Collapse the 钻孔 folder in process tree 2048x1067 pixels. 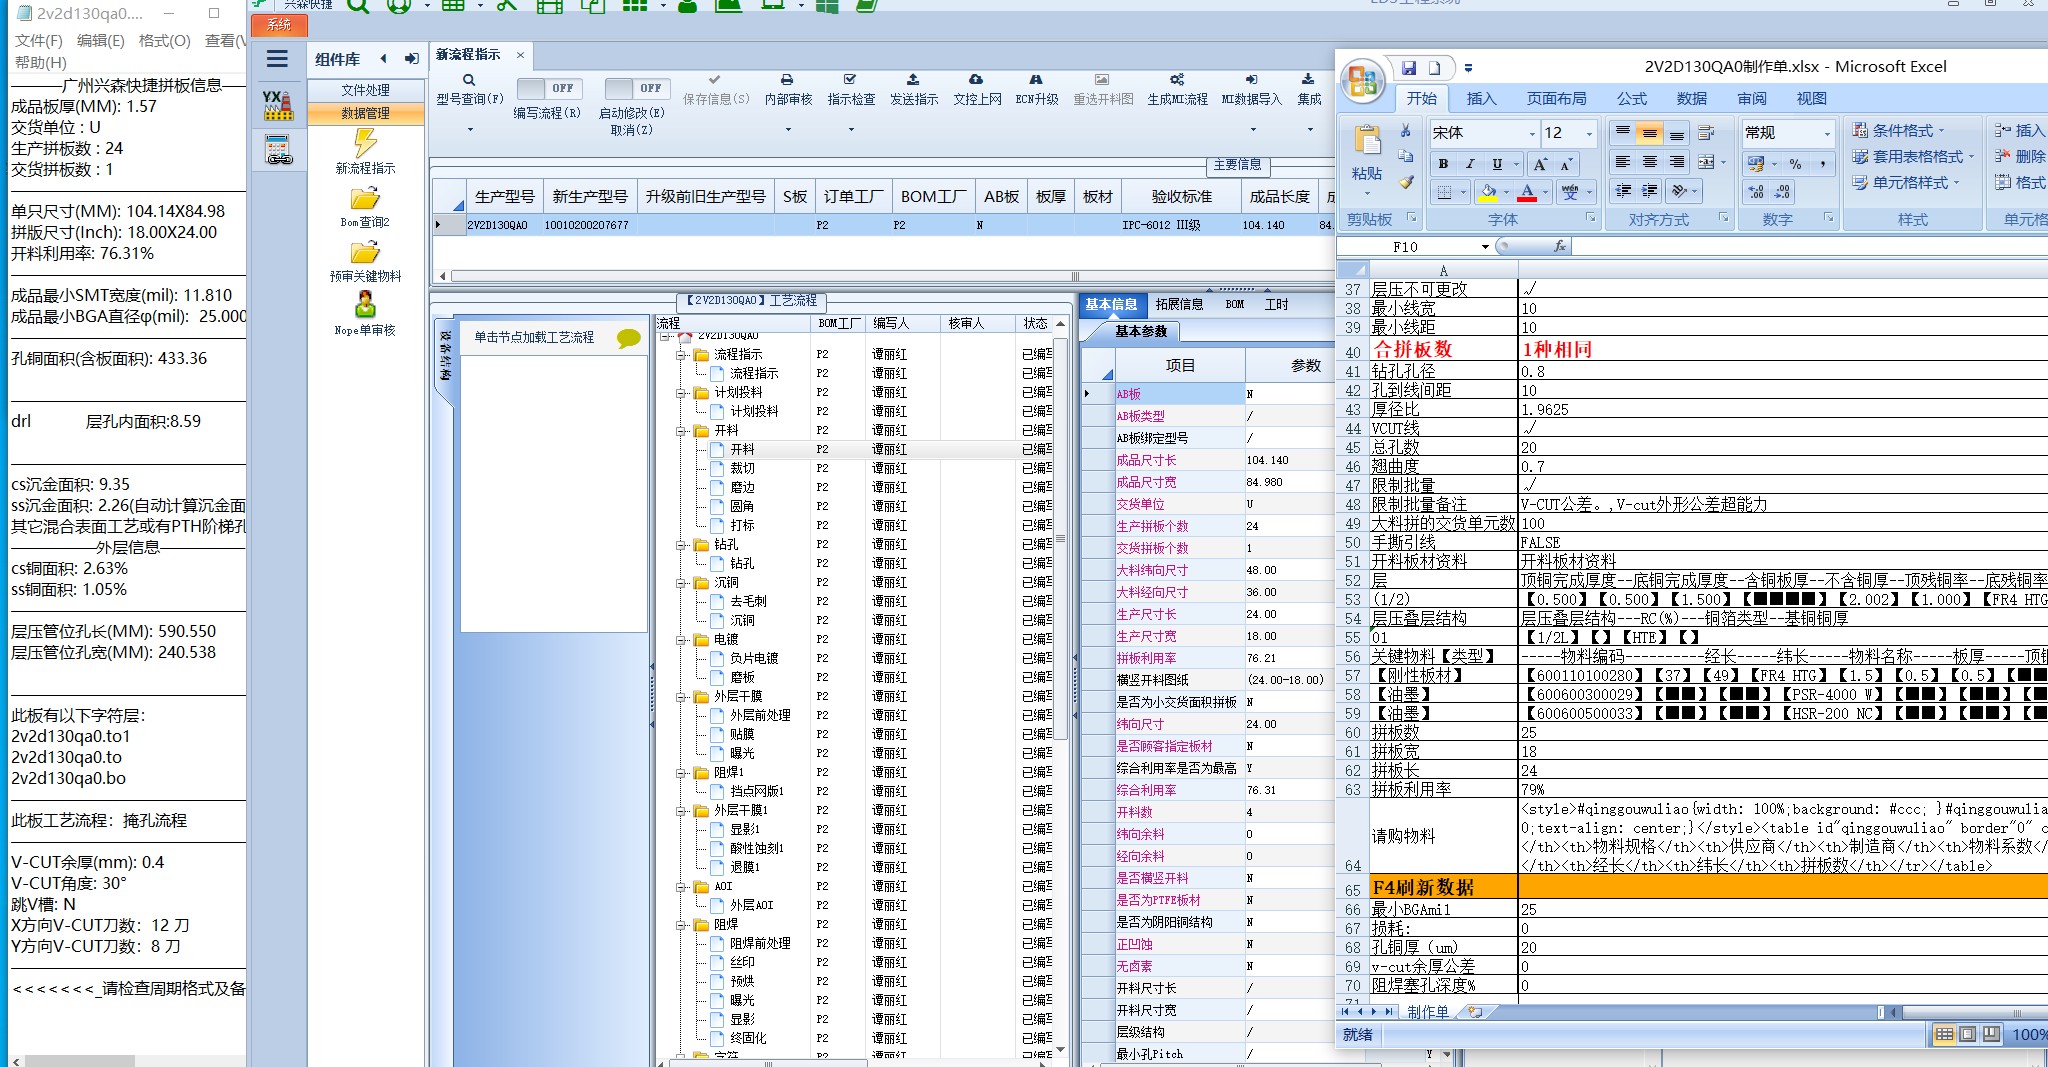(x=681, y=545)
